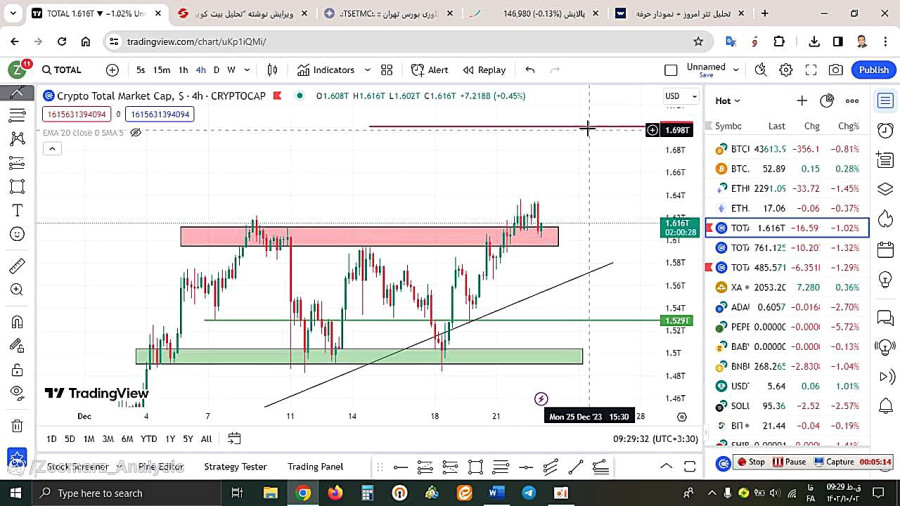Open the Unnamed layout dropdown arrow
Image resolution: width=900 pixels, height=506 pixels.
(x=736, y=70)
